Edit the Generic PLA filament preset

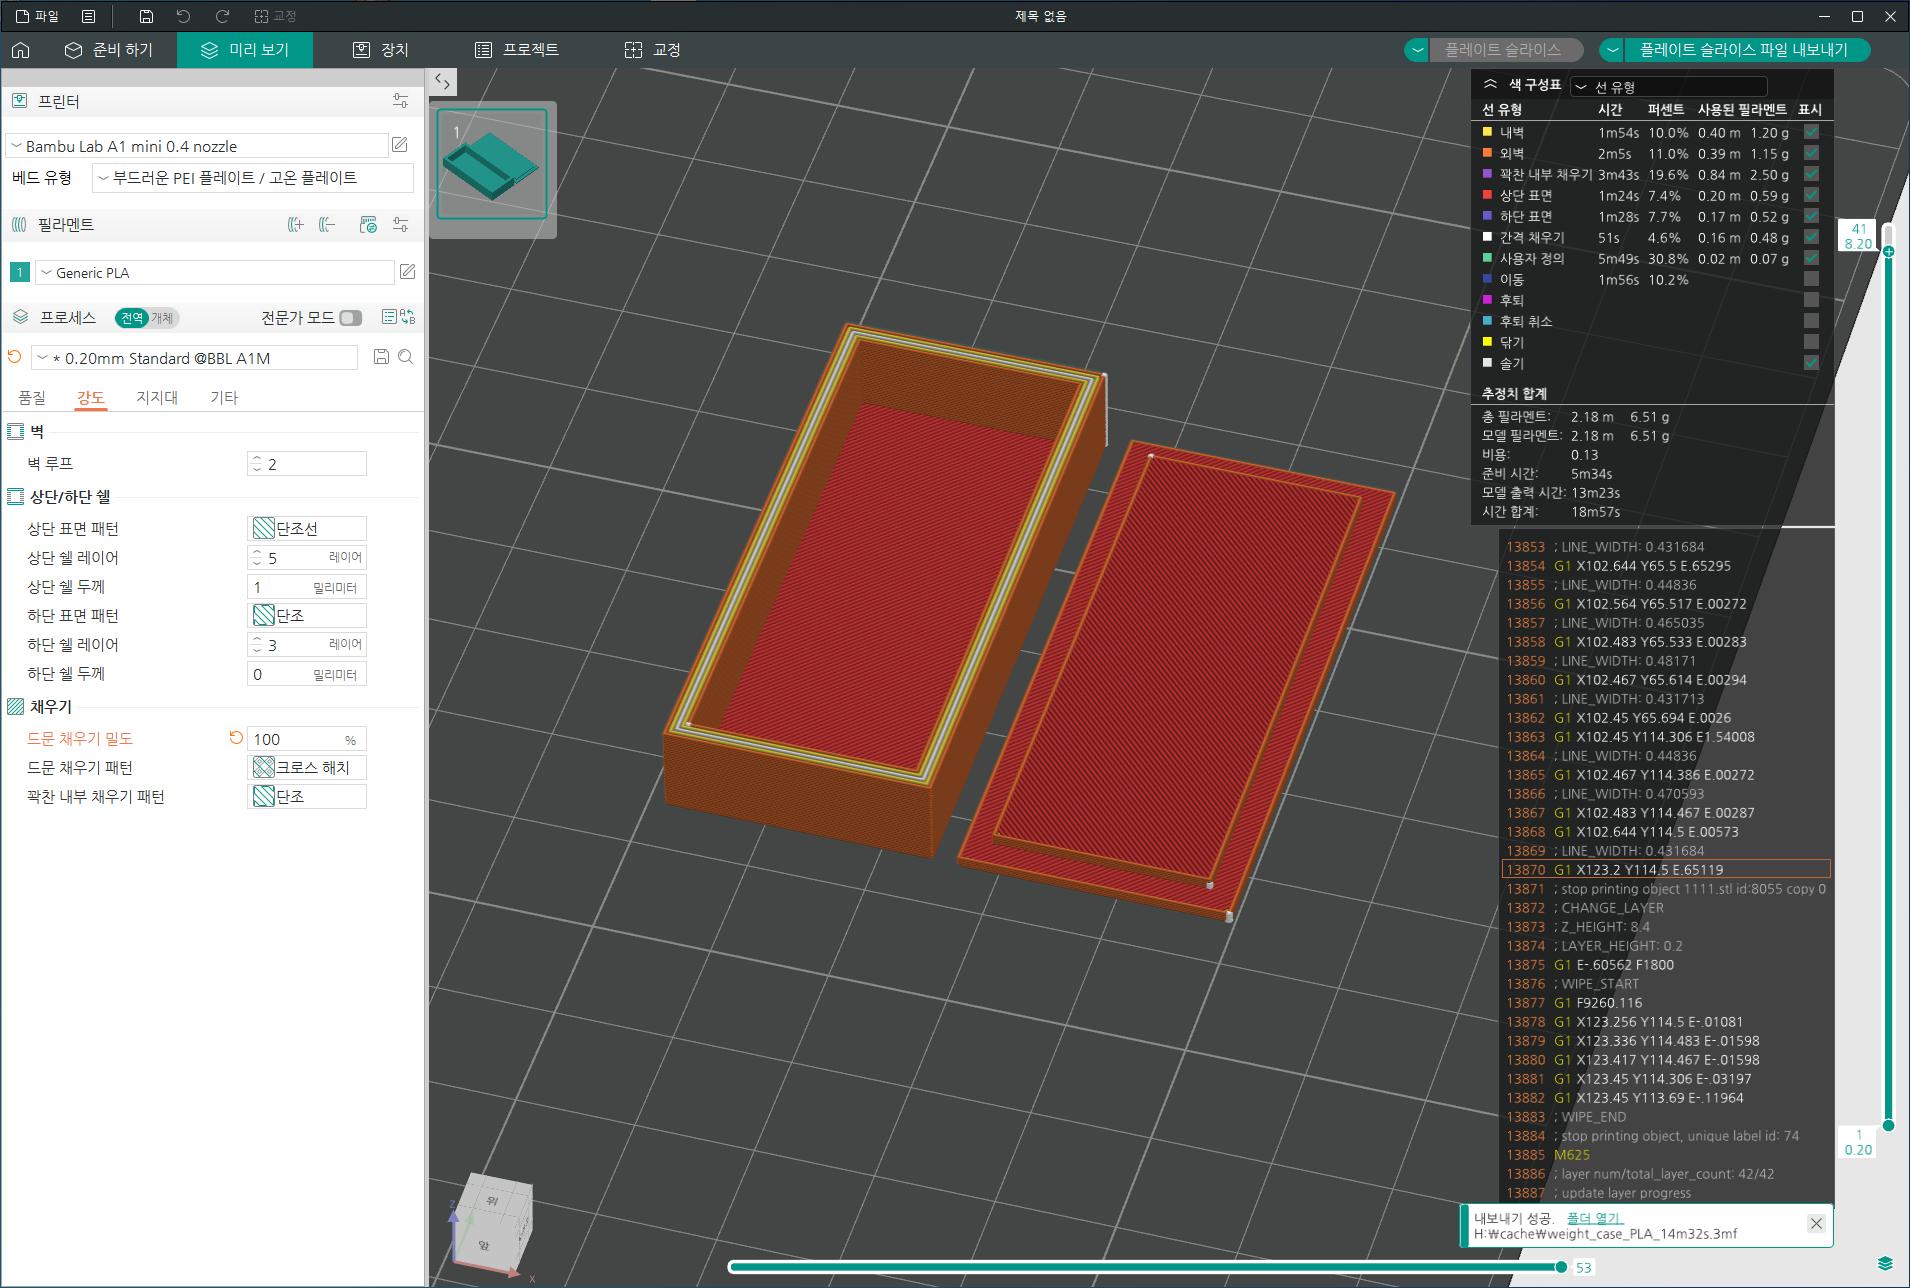click(407, 272)
